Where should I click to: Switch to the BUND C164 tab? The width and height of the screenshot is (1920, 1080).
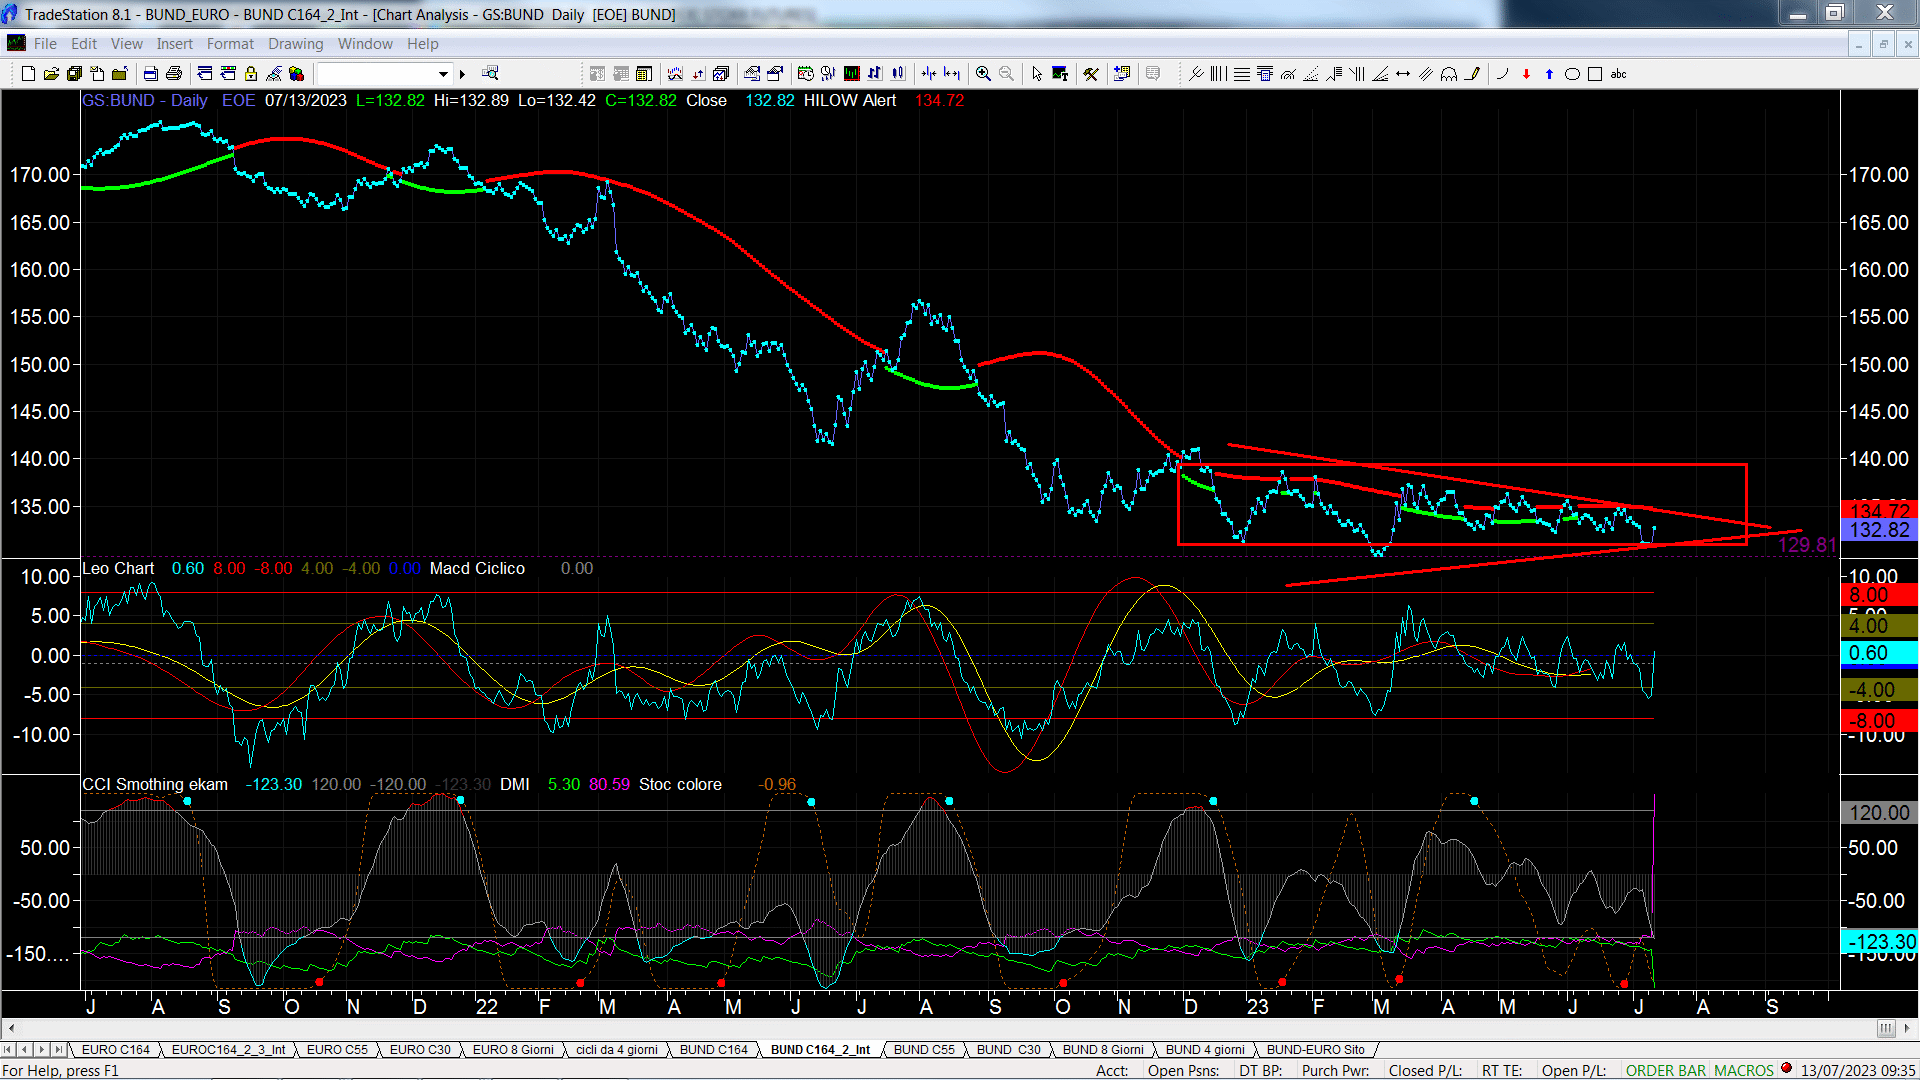pyautogui.click(x=714, y=1050)
